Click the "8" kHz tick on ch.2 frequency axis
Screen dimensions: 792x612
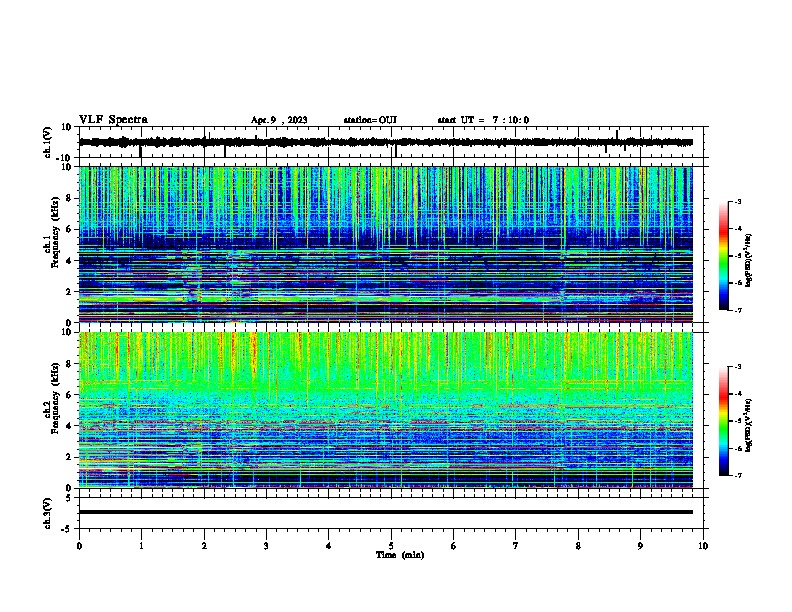[69, 364]
